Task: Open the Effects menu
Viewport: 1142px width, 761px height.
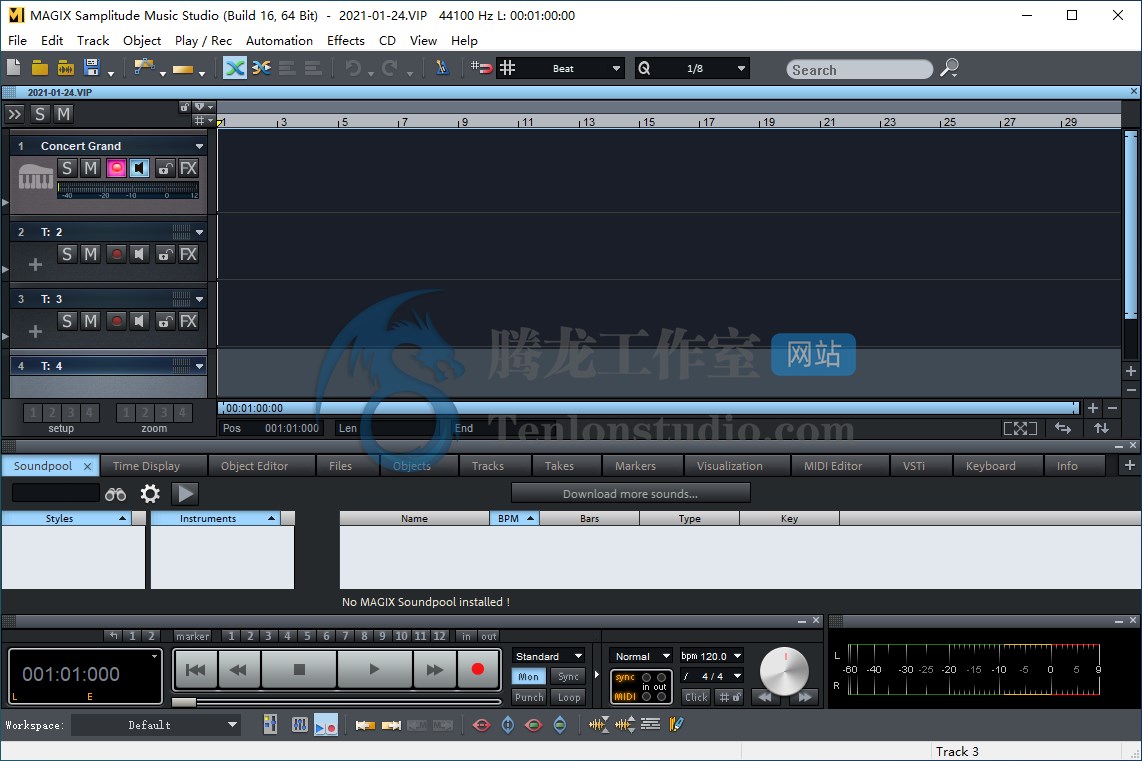Action: (x=345, y=41)
